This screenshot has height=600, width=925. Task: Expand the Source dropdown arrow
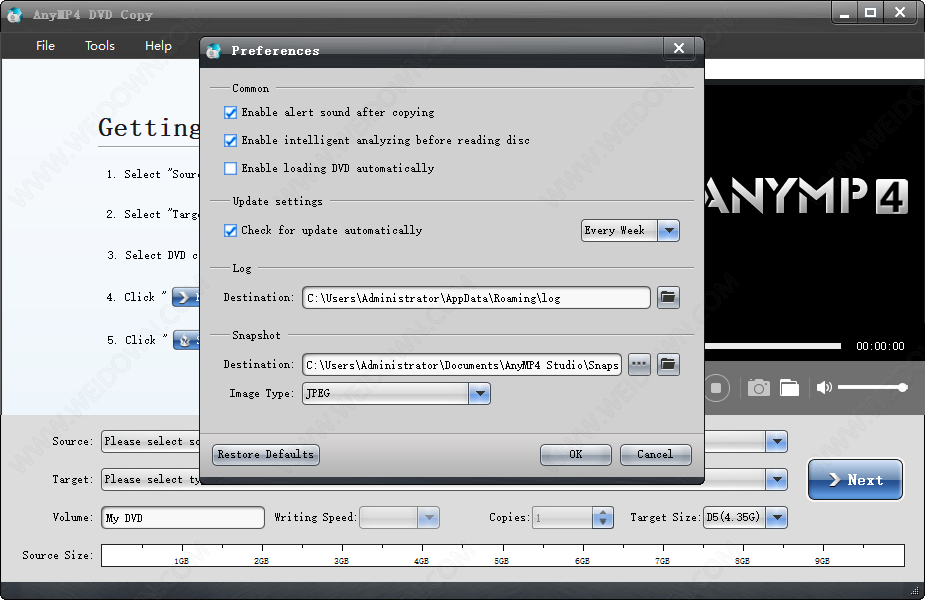(777, 441)
